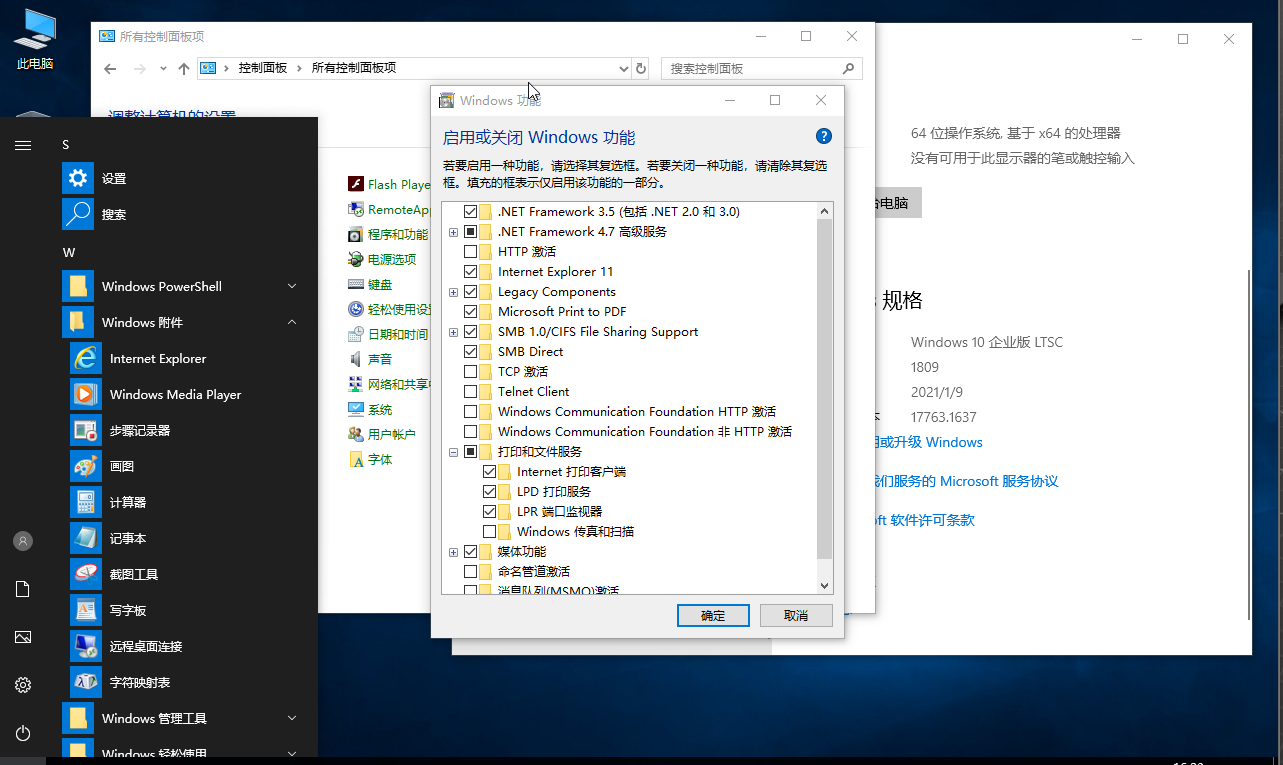Click help question mark in Windows 功能
This screenshot has height=765, width=1283.
coord(824,137)
